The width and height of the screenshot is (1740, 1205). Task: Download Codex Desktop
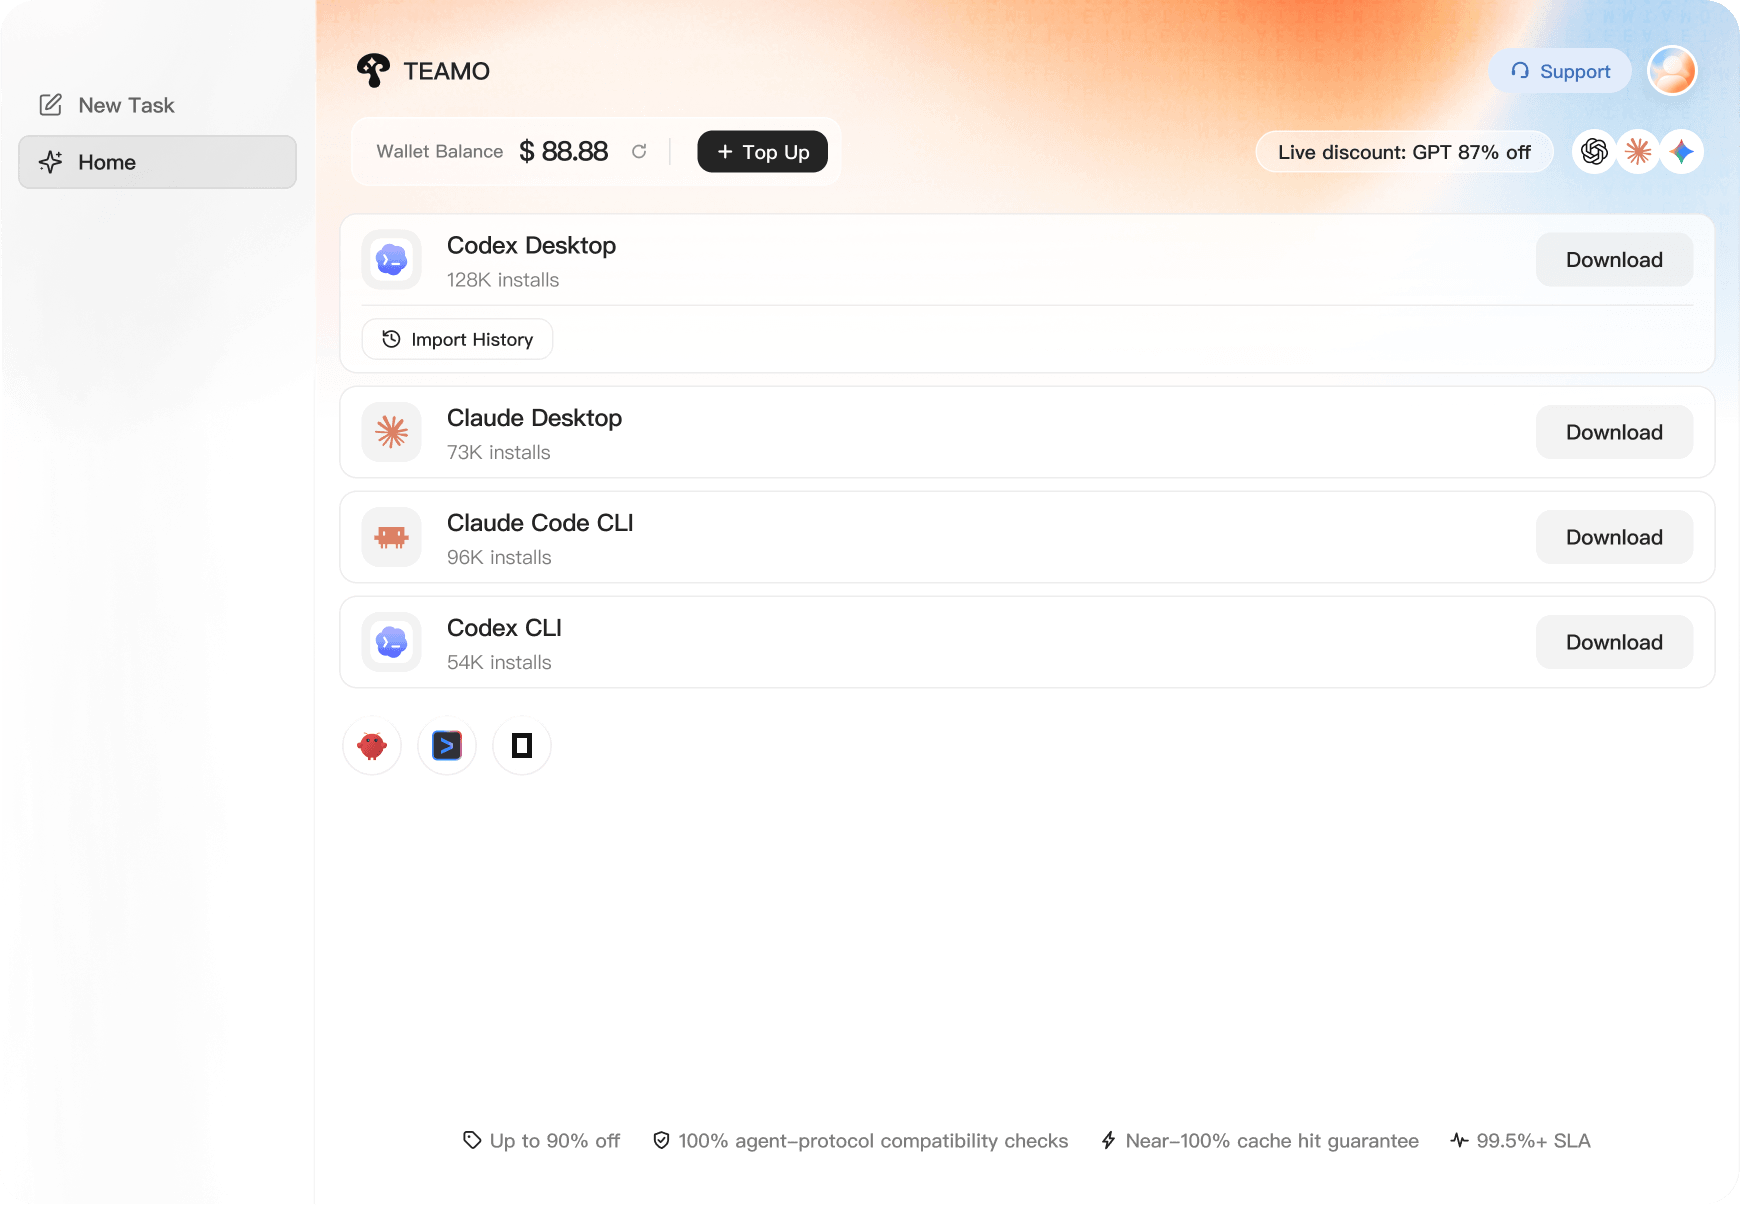pyautogui.click(x=1614, y=260)
